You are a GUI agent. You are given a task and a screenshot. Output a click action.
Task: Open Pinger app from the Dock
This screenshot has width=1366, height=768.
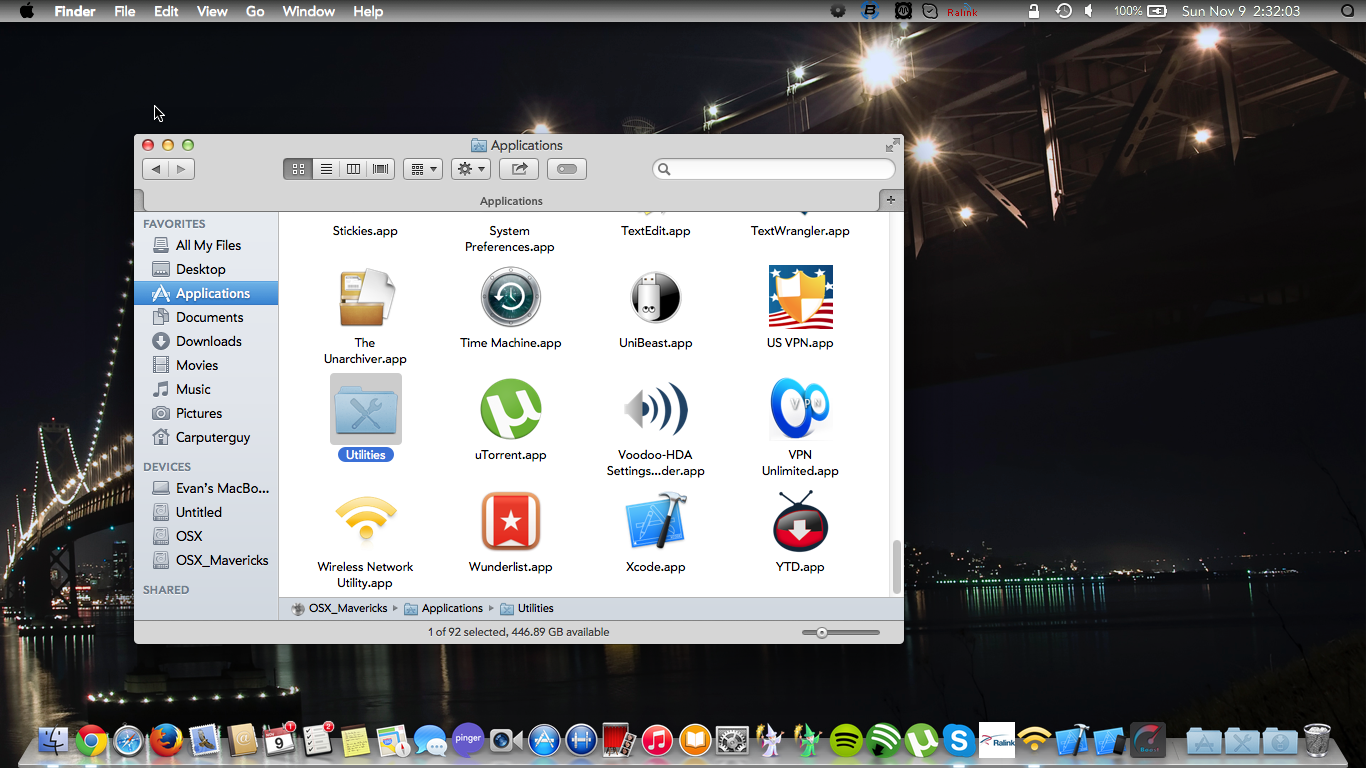tap(468, 740)
